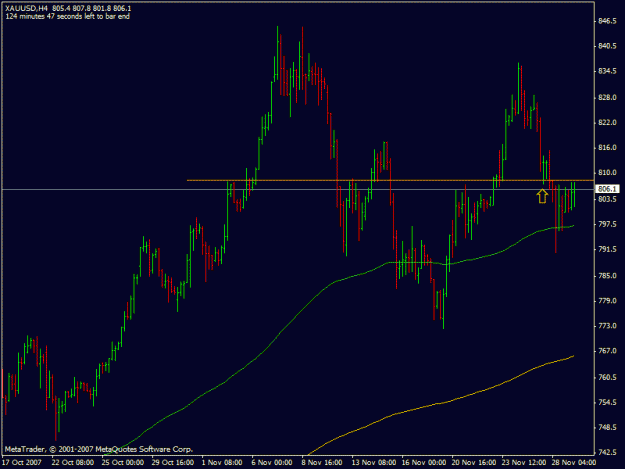Click the '16 Nov 00:00' time axis label

(424, 463)
